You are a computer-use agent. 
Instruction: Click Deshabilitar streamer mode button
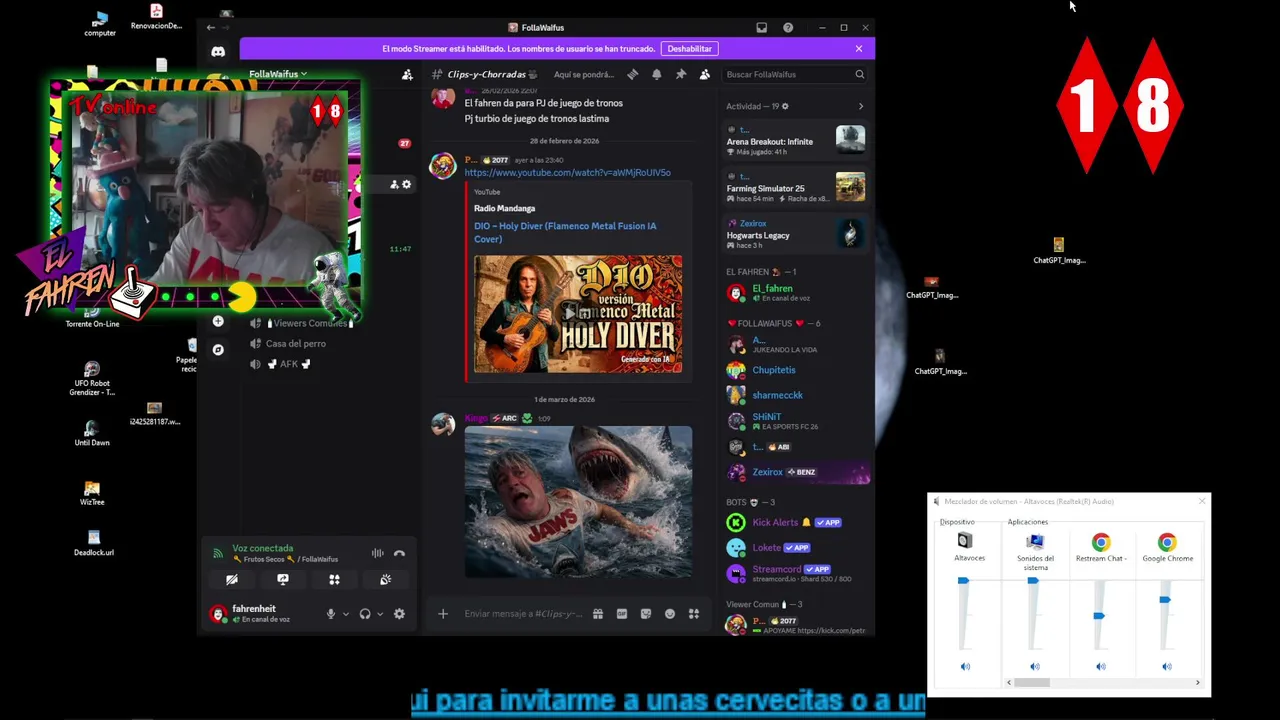point(690,48)
